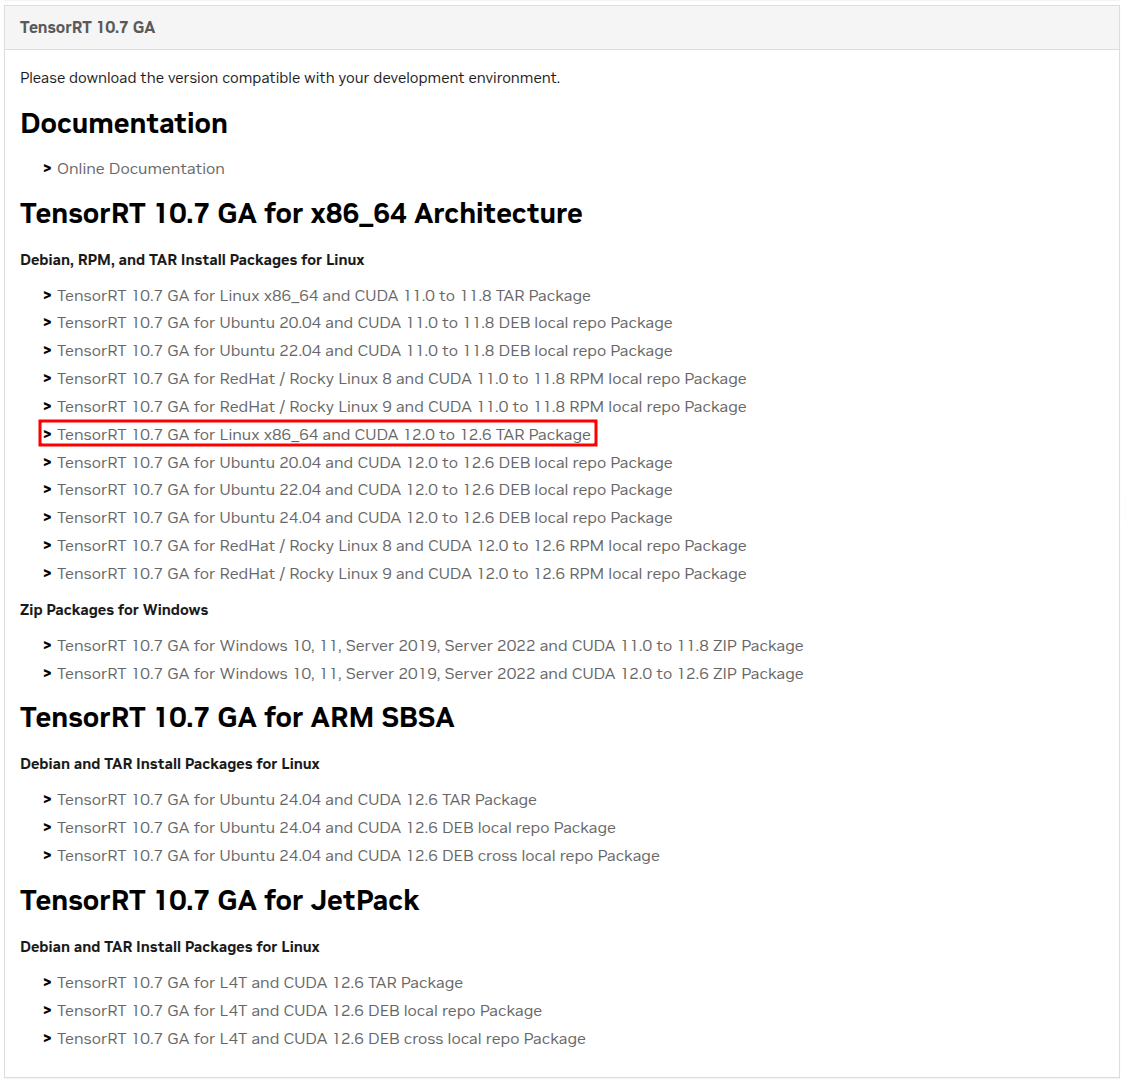Download Linux x86_64 CUDA 12.0 to 12.6 TAR Package
This screenshot has width=1127, height=1083.
click(x=324, y=435)
